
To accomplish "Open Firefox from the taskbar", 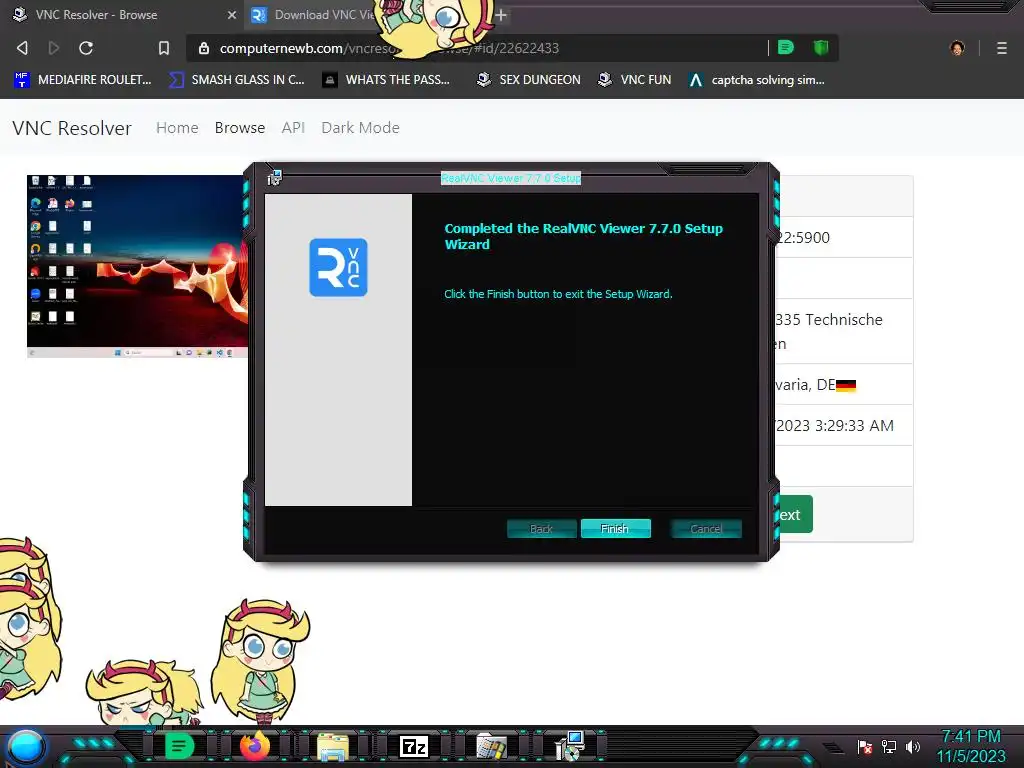I will 255,746.
